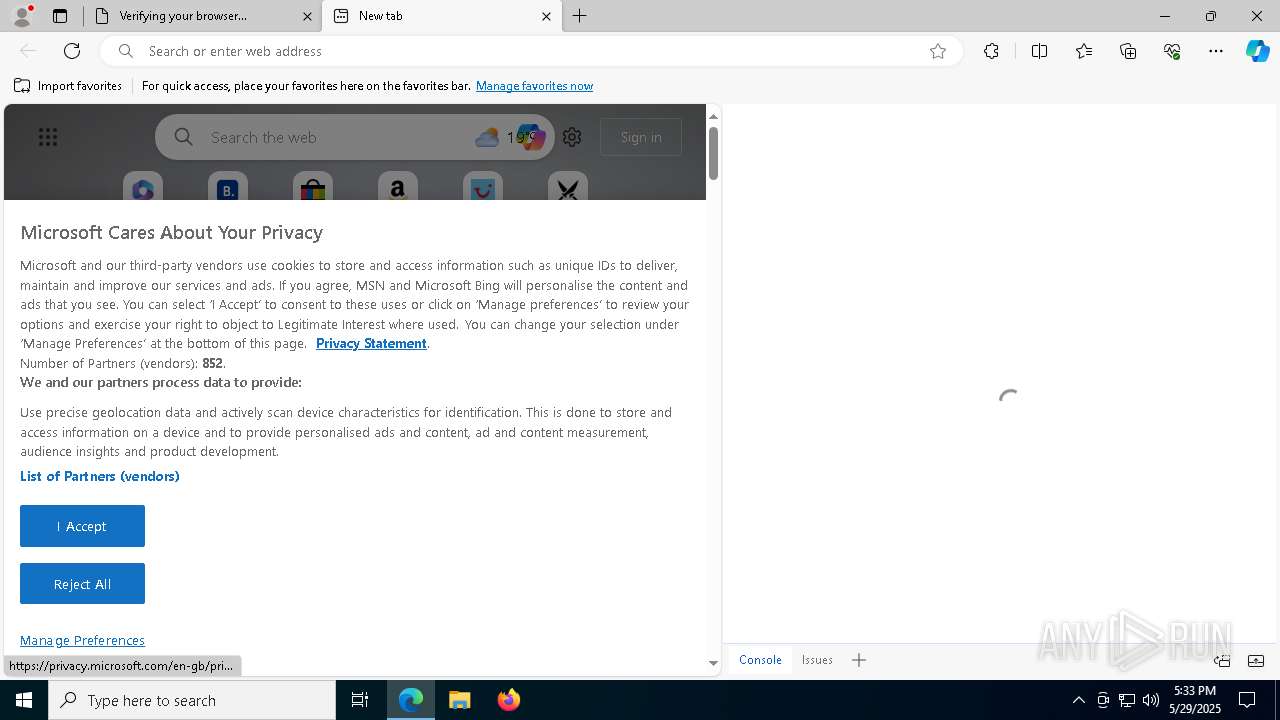Screen dimensions: 1280x720
Task: Open Task View in the taskbar
Action: (x=360, y=700)
